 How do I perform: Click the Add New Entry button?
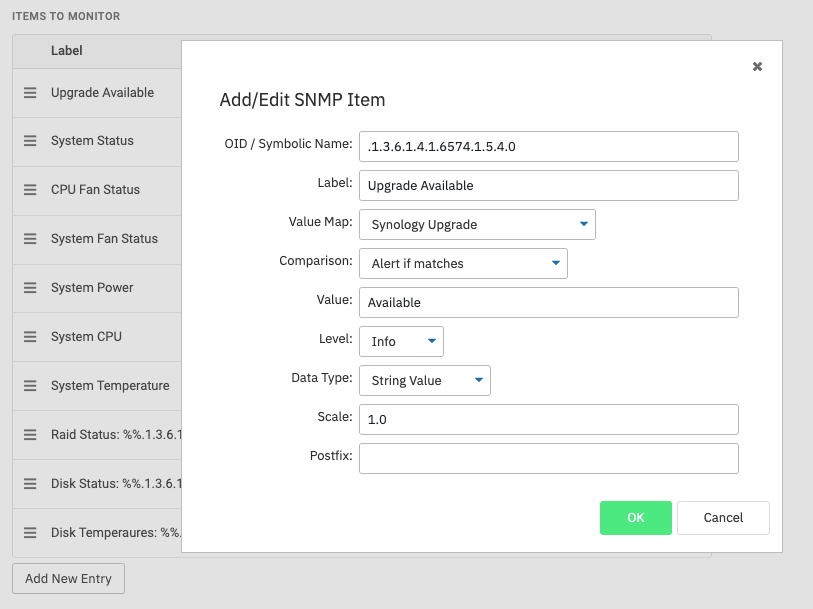[x=68, y=579]
